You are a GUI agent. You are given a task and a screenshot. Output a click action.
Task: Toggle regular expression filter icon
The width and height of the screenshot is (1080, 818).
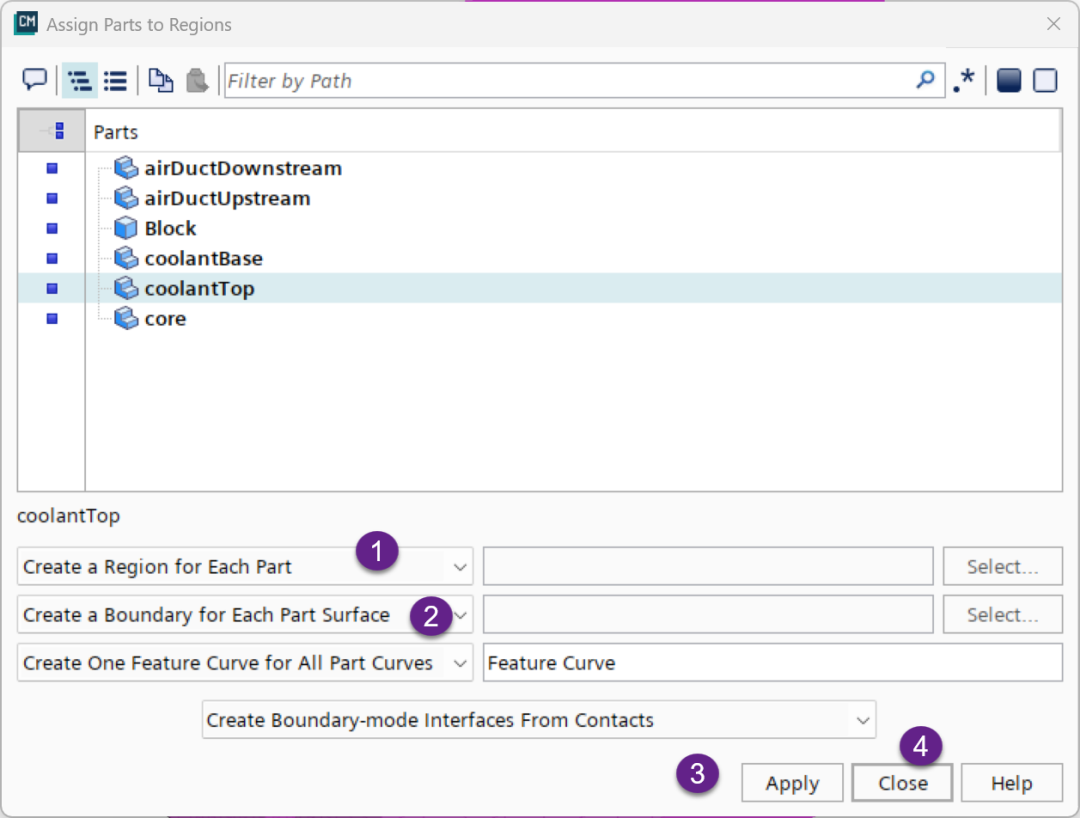point(964,81)
